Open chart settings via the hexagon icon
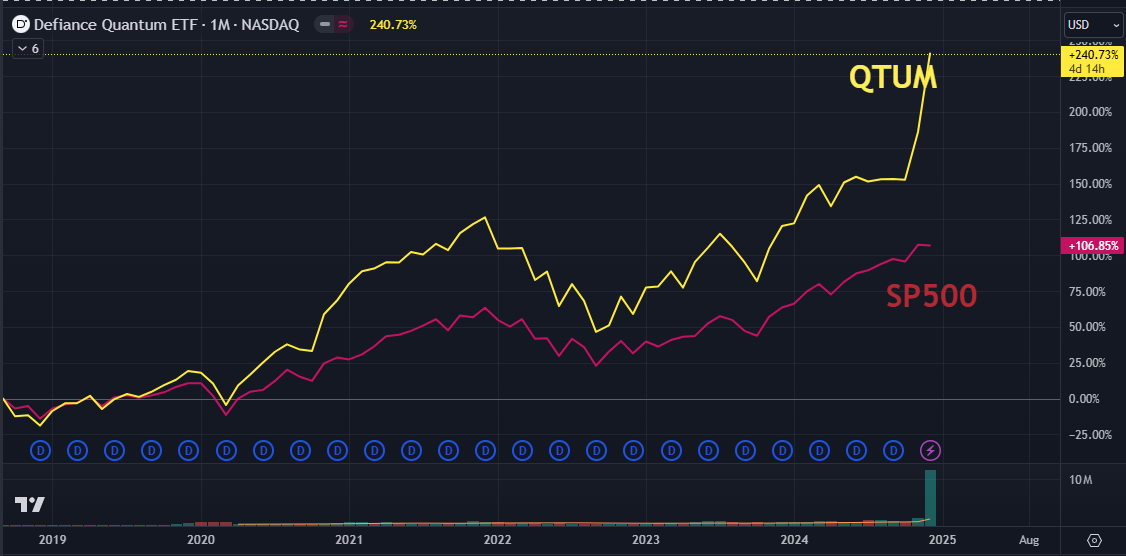 coord(1094,540)
